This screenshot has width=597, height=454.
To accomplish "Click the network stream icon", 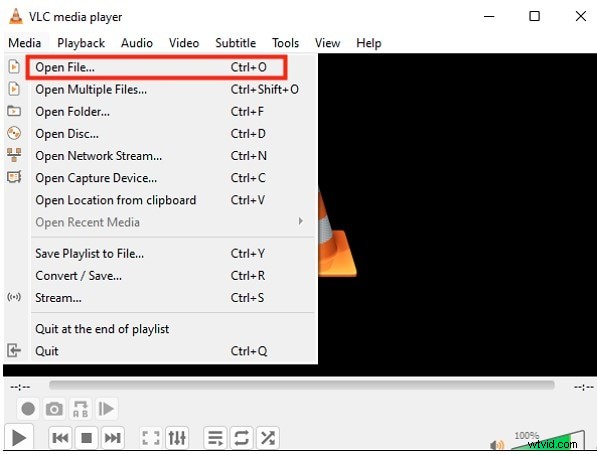I will pyautogui.click(x=14, y=155).
